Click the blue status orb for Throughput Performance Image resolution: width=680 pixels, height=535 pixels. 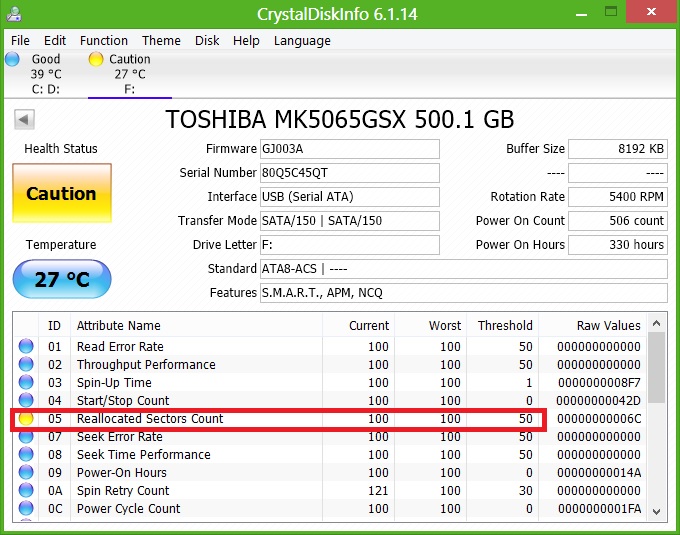pos(26,364)
